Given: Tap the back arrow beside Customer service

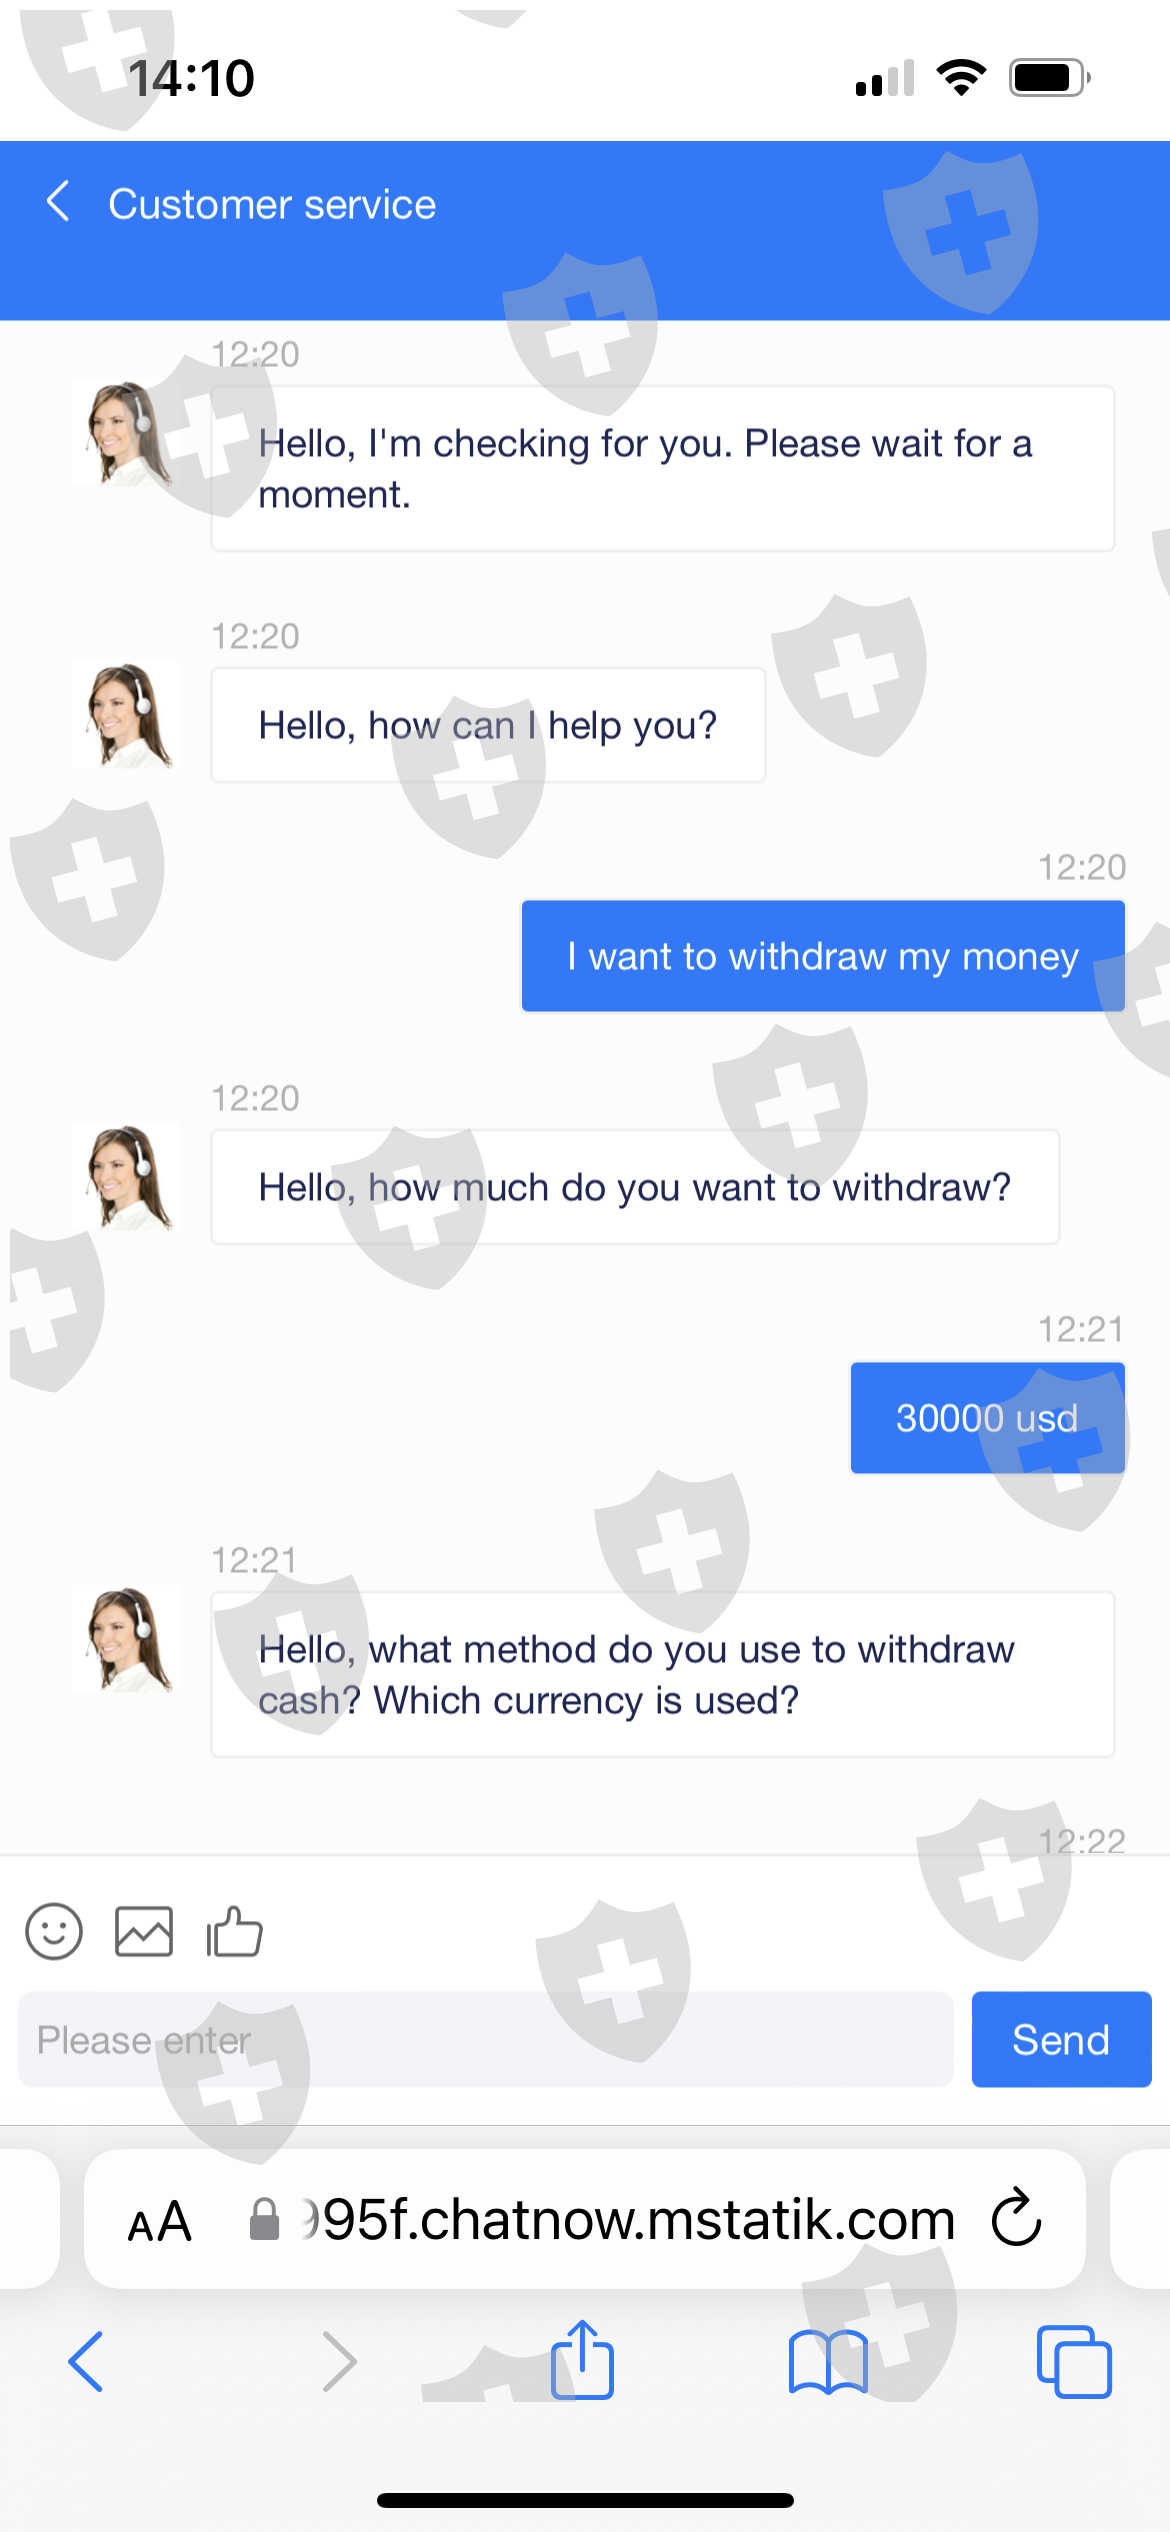Looking at the screenshot, I should coord(59,202).
